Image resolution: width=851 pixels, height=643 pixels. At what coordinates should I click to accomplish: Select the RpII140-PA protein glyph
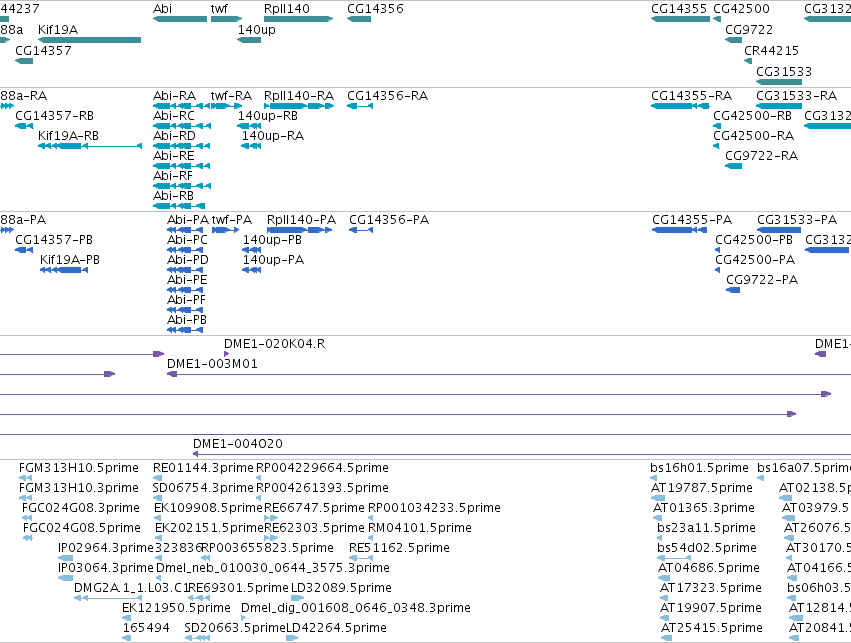coord(300,230)
